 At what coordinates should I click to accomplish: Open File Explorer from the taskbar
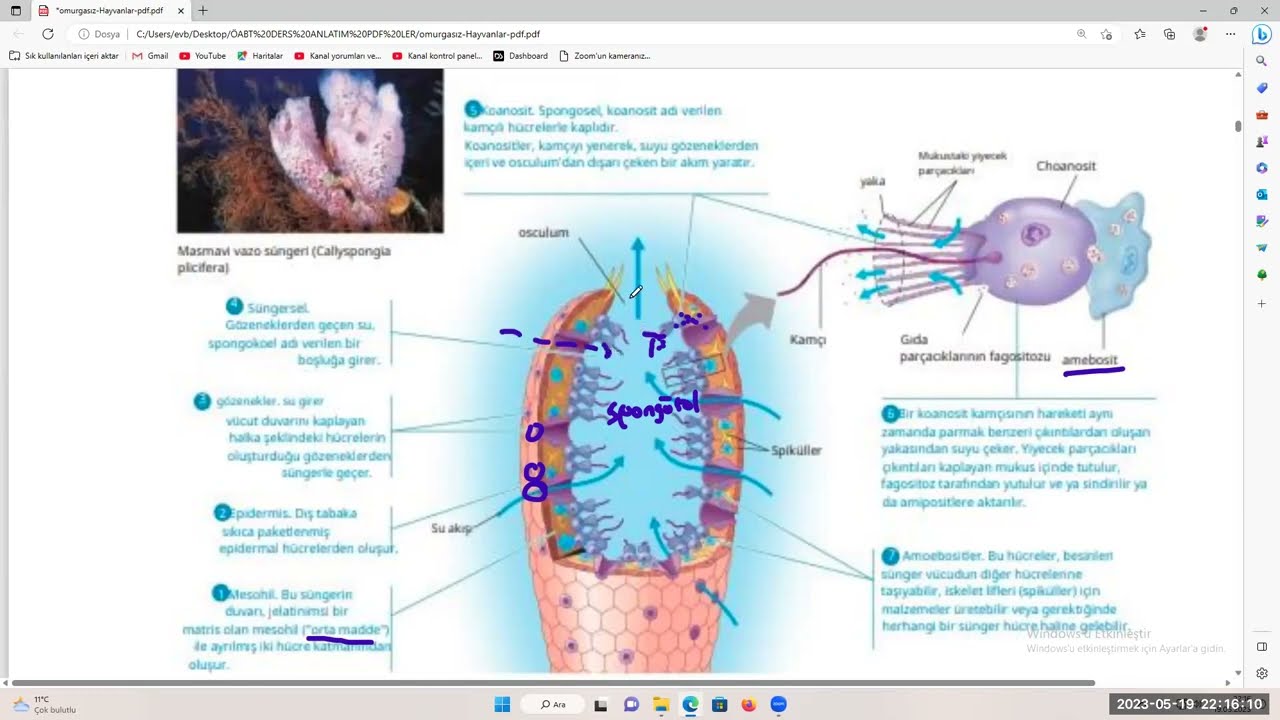click(660, 704)
